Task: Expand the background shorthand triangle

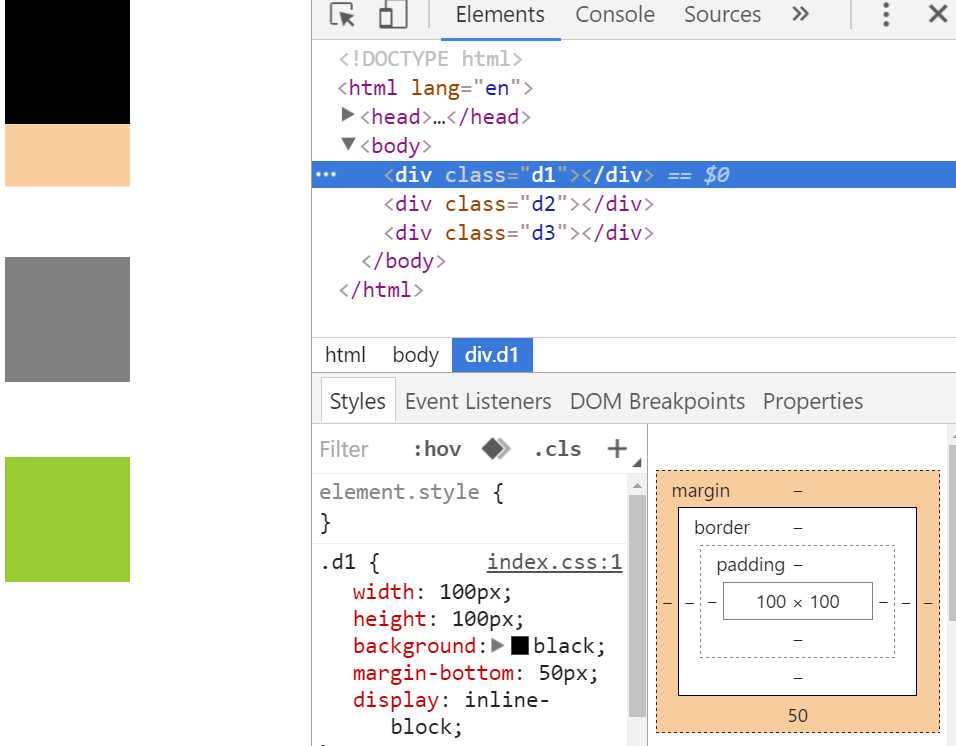Action: point(498,645)
